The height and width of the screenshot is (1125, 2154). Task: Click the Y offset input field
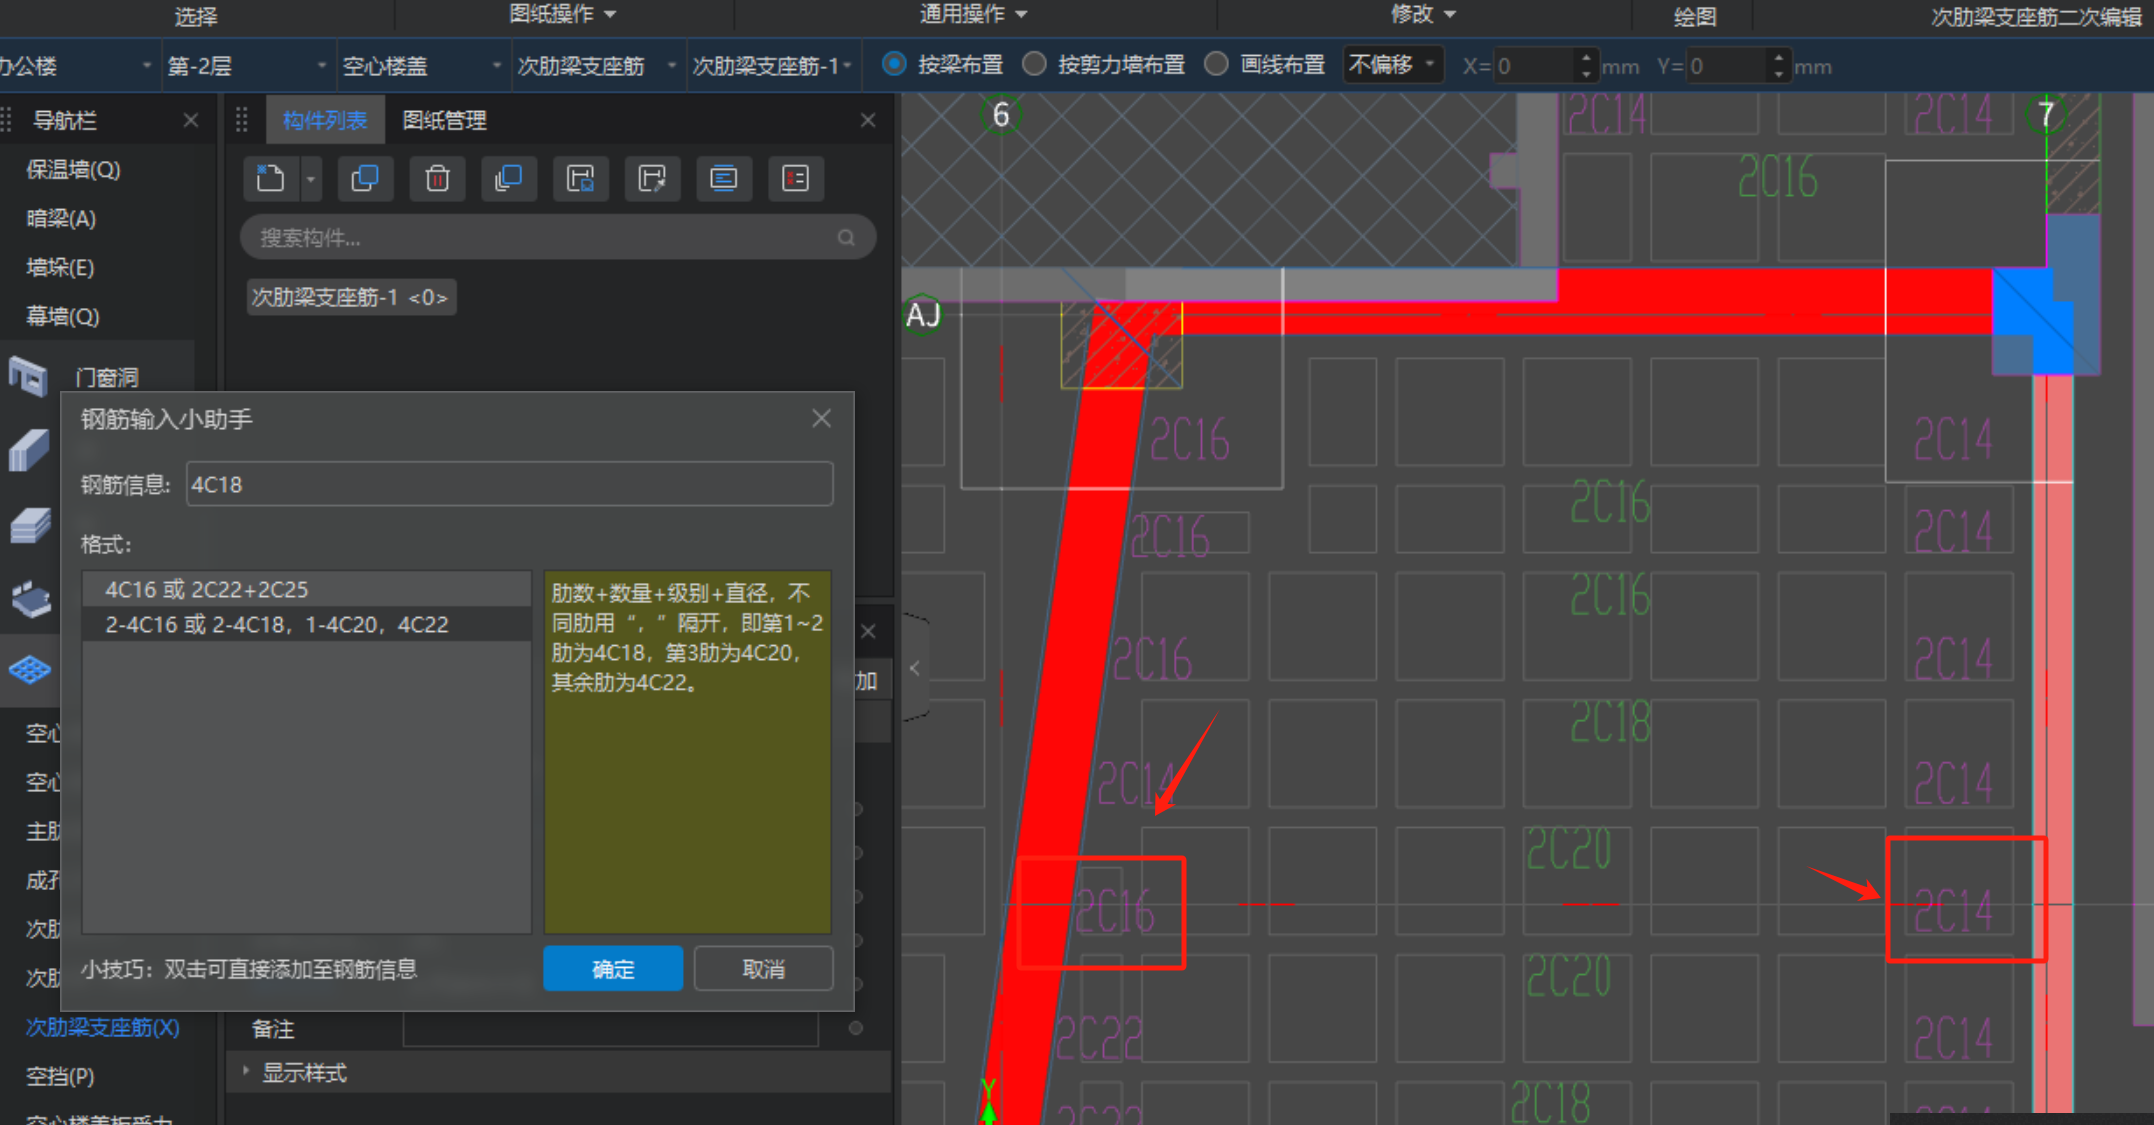(1726, 67)
